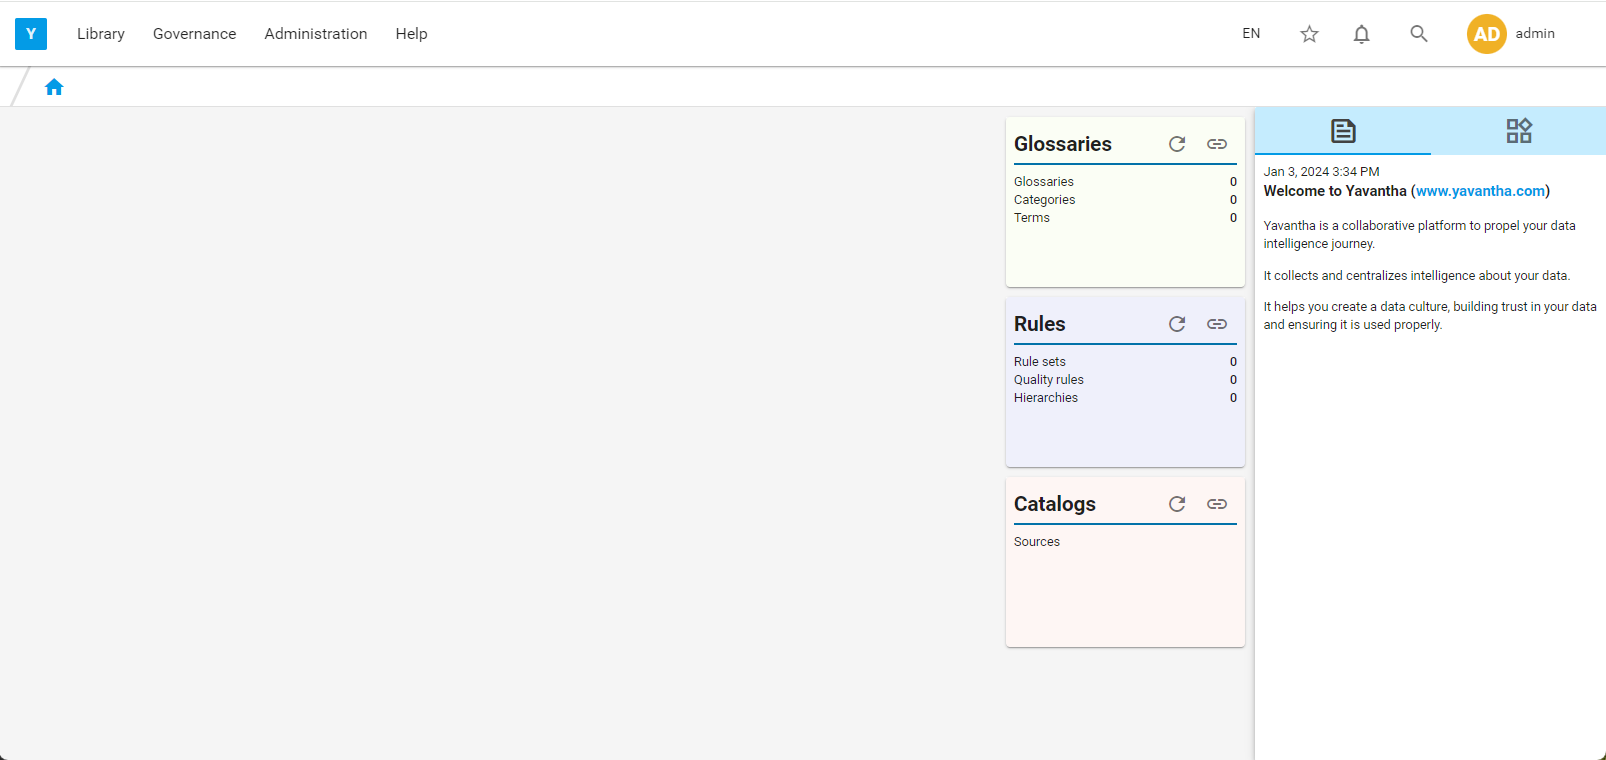Click the 'It helps you create' paragraph
The width and height of the screenshot is (1606, 760).
tap(1430, 316)
